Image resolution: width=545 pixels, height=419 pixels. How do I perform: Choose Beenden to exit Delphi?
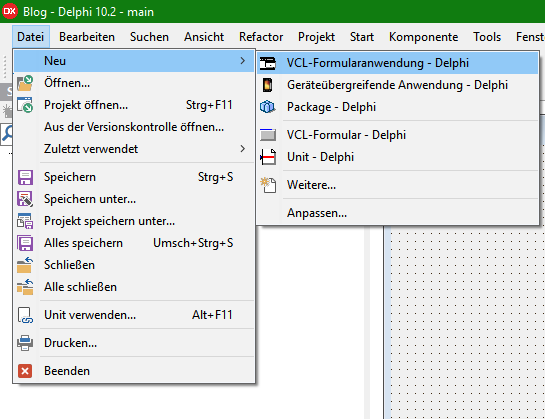[134, 371]
